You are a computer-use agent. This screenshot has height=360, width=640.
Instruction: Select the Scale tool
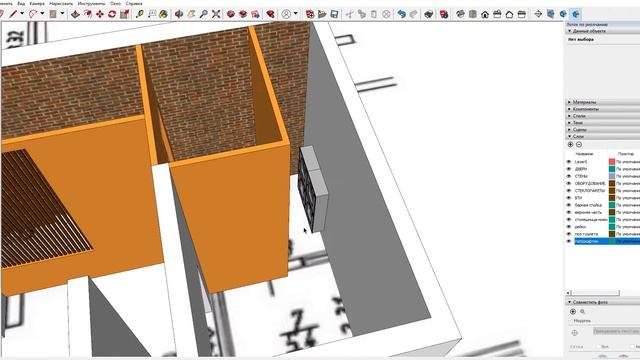click(124, 14)
